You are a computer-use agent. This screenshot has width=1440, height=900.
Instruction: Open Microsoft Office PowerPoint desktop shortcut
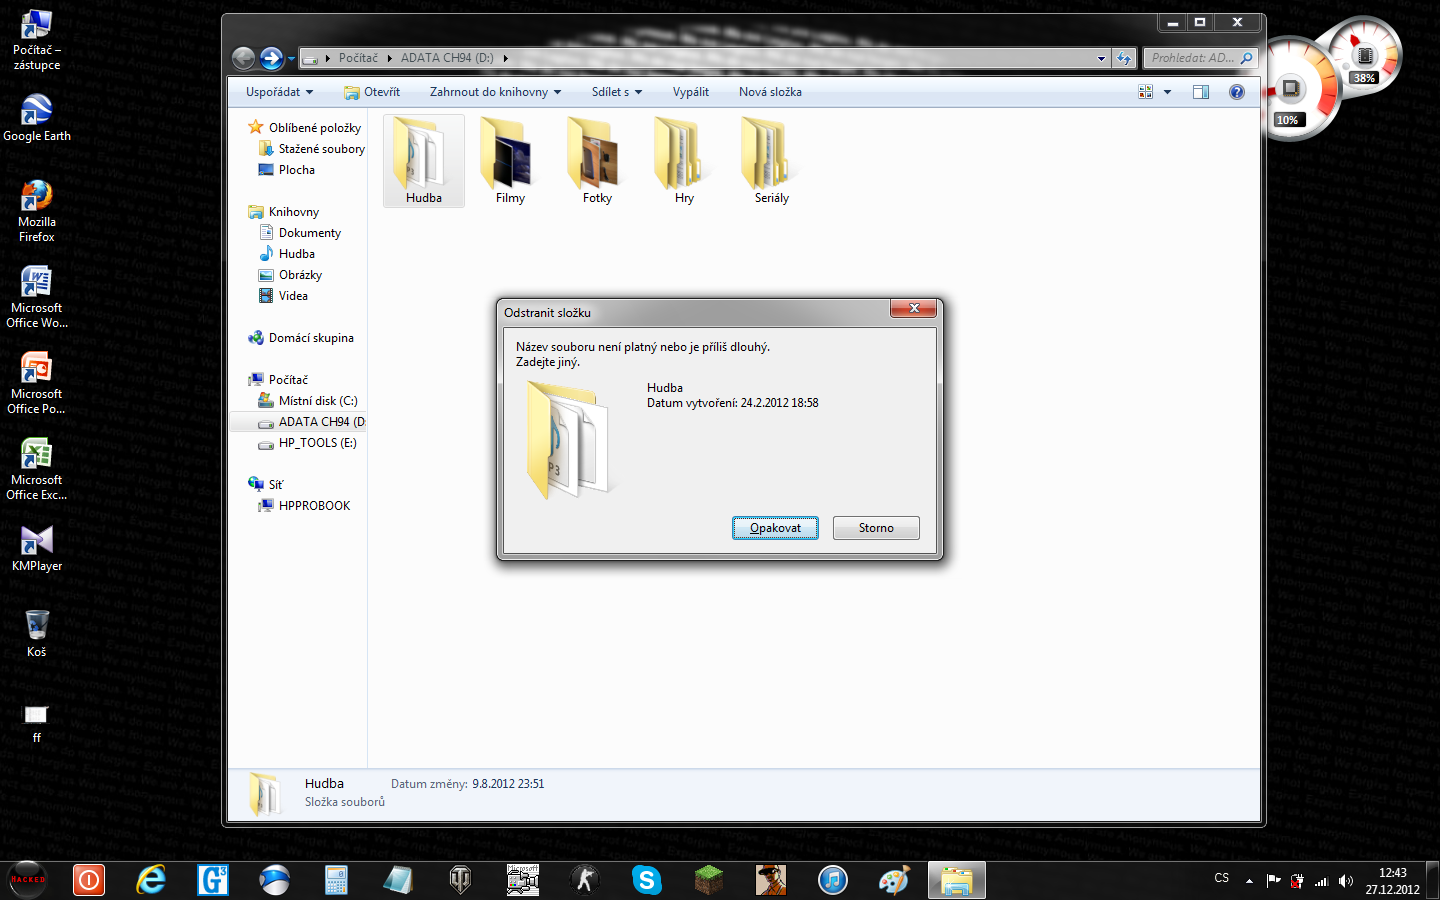pyautogui.click(x=37, y=383)
